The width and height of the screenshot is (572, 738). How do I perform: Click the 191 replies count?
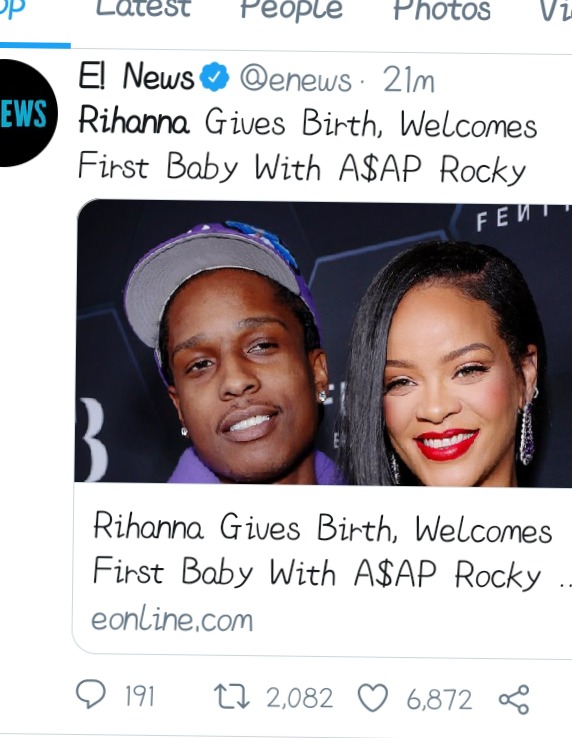139,697
